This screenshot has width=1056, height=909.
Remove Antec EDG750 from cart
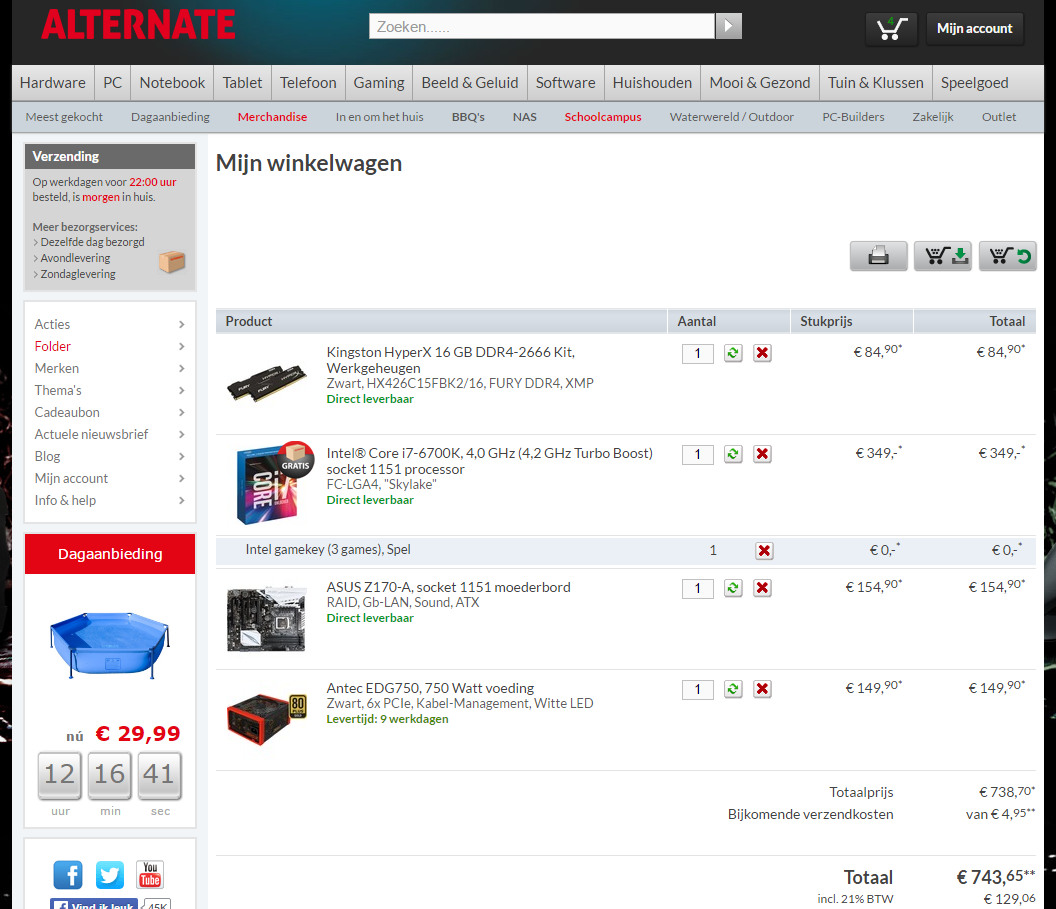click(762, 689)
